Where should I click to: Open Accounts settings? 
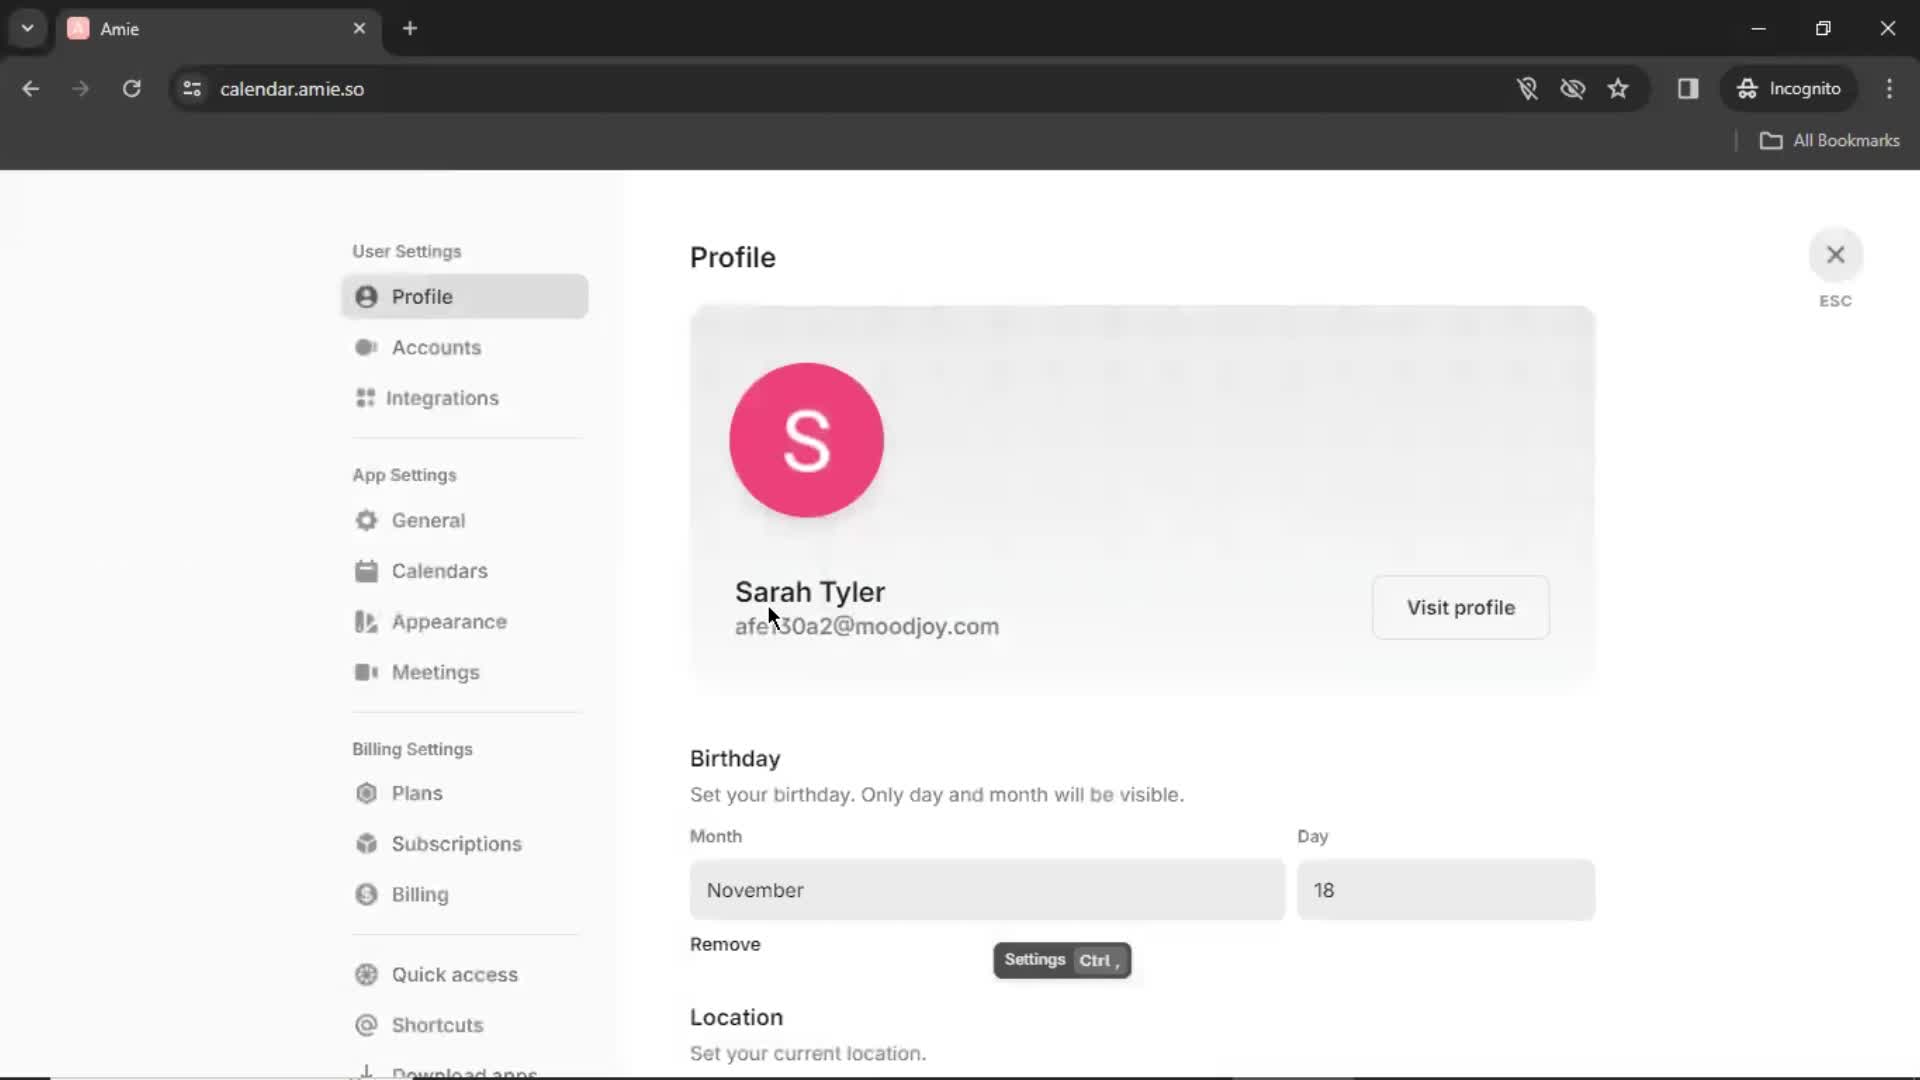point(436,347)
